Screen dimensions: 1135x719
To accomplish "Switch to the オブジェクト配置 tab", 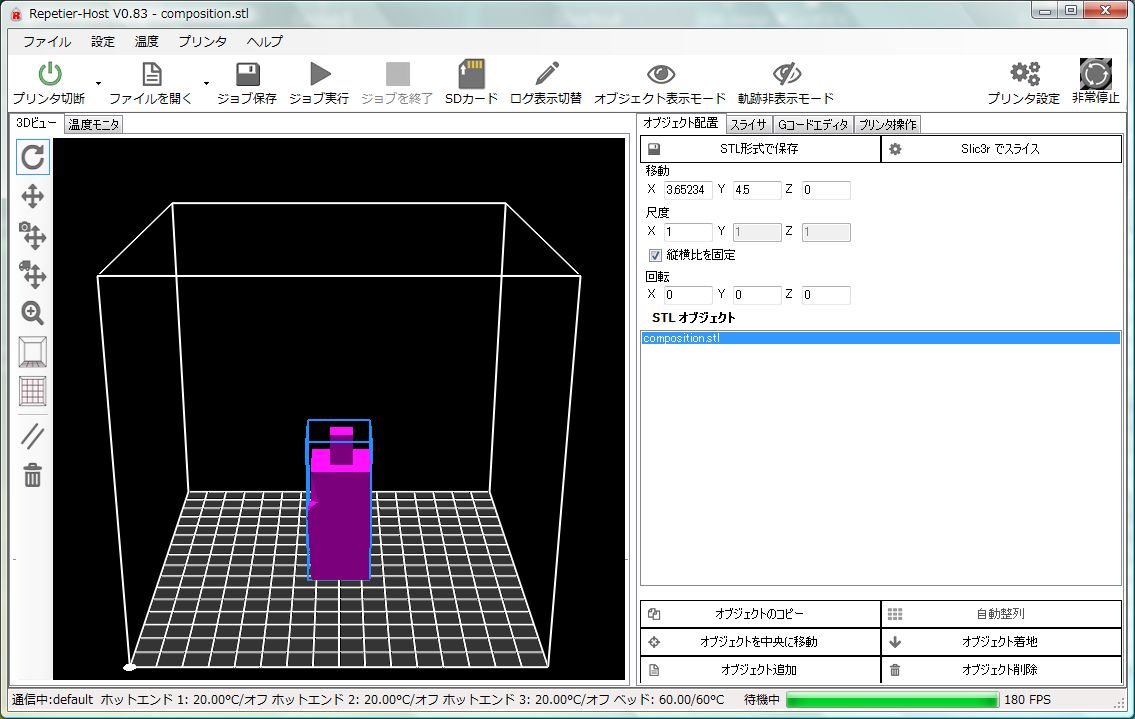I will pyautogui.click(x=681, y=123).
